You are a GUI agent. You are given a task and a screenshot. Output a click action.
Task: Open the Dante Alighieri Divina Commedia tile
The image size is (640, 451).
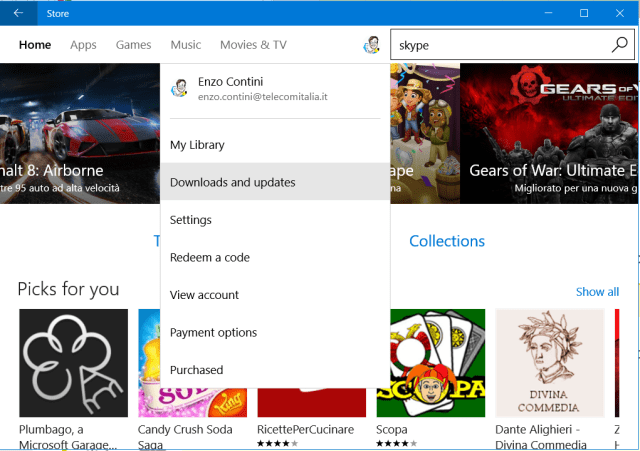pyautogui.click(x=549, y=363)
